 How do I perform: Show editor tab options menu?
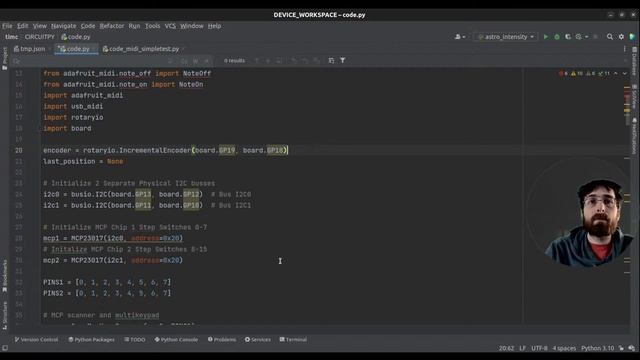(624, 49)
